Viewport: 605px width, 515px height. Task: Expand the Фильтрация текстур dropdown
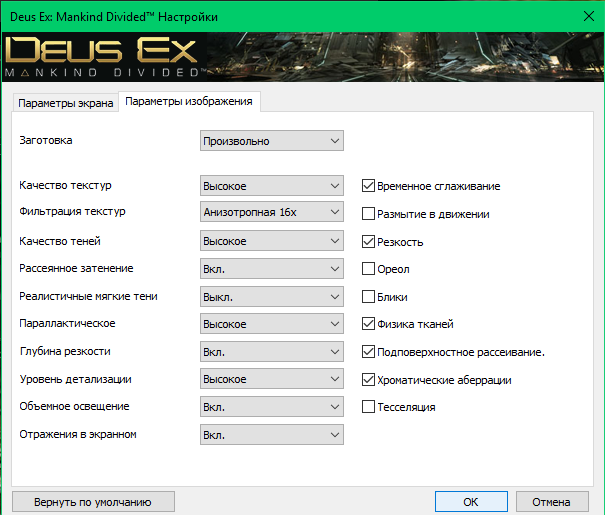[272, 212]
